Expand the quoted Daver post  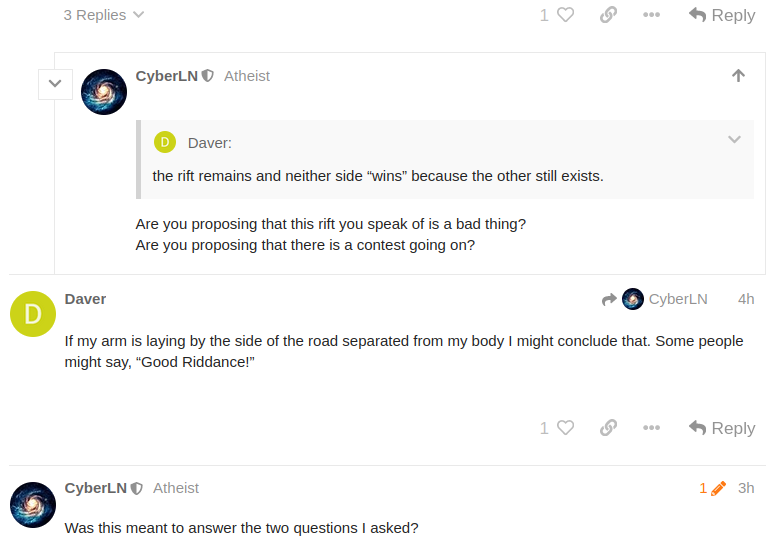click(x=734, y=140)
